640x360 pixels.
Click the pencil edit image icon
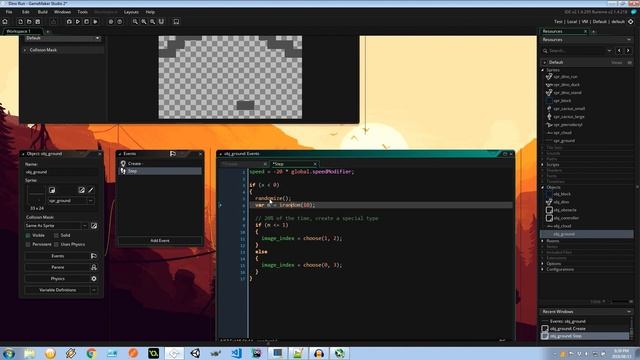click(91, 190)
